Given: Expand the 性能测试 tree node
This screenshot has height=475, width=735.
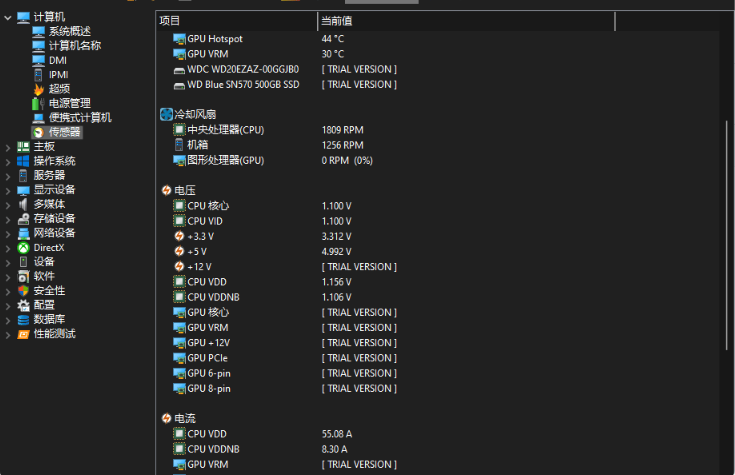Looking at the screenshot, I should pyautogui.click(x=8, y=335).
